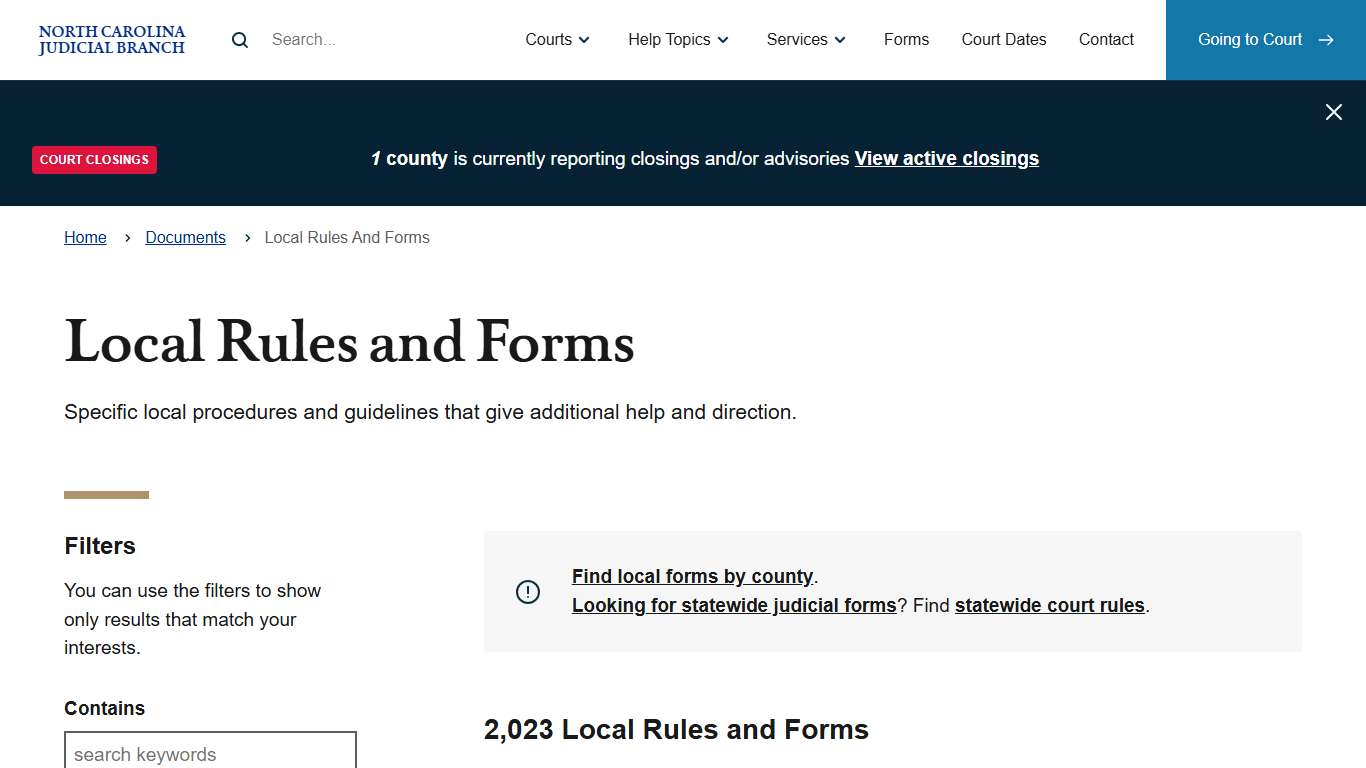Click the alert info icon beside local forms notice
This screenshot has height=768, width=1366.
click(x=528, y=591)
